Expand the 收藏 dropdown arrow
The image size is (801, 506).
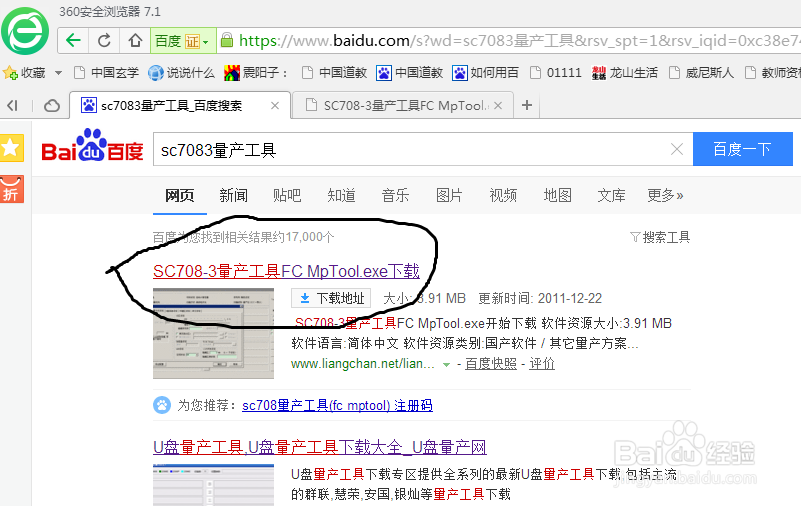58,73
